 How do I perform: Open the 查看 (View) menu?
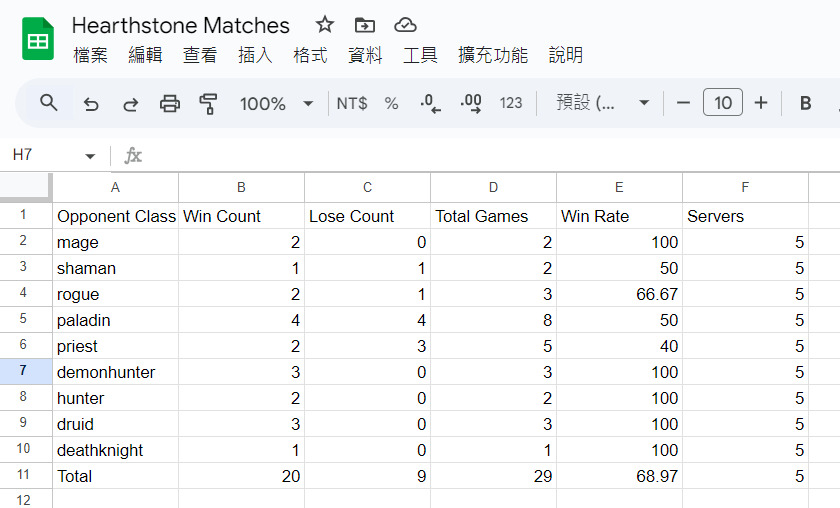(200, 55)
